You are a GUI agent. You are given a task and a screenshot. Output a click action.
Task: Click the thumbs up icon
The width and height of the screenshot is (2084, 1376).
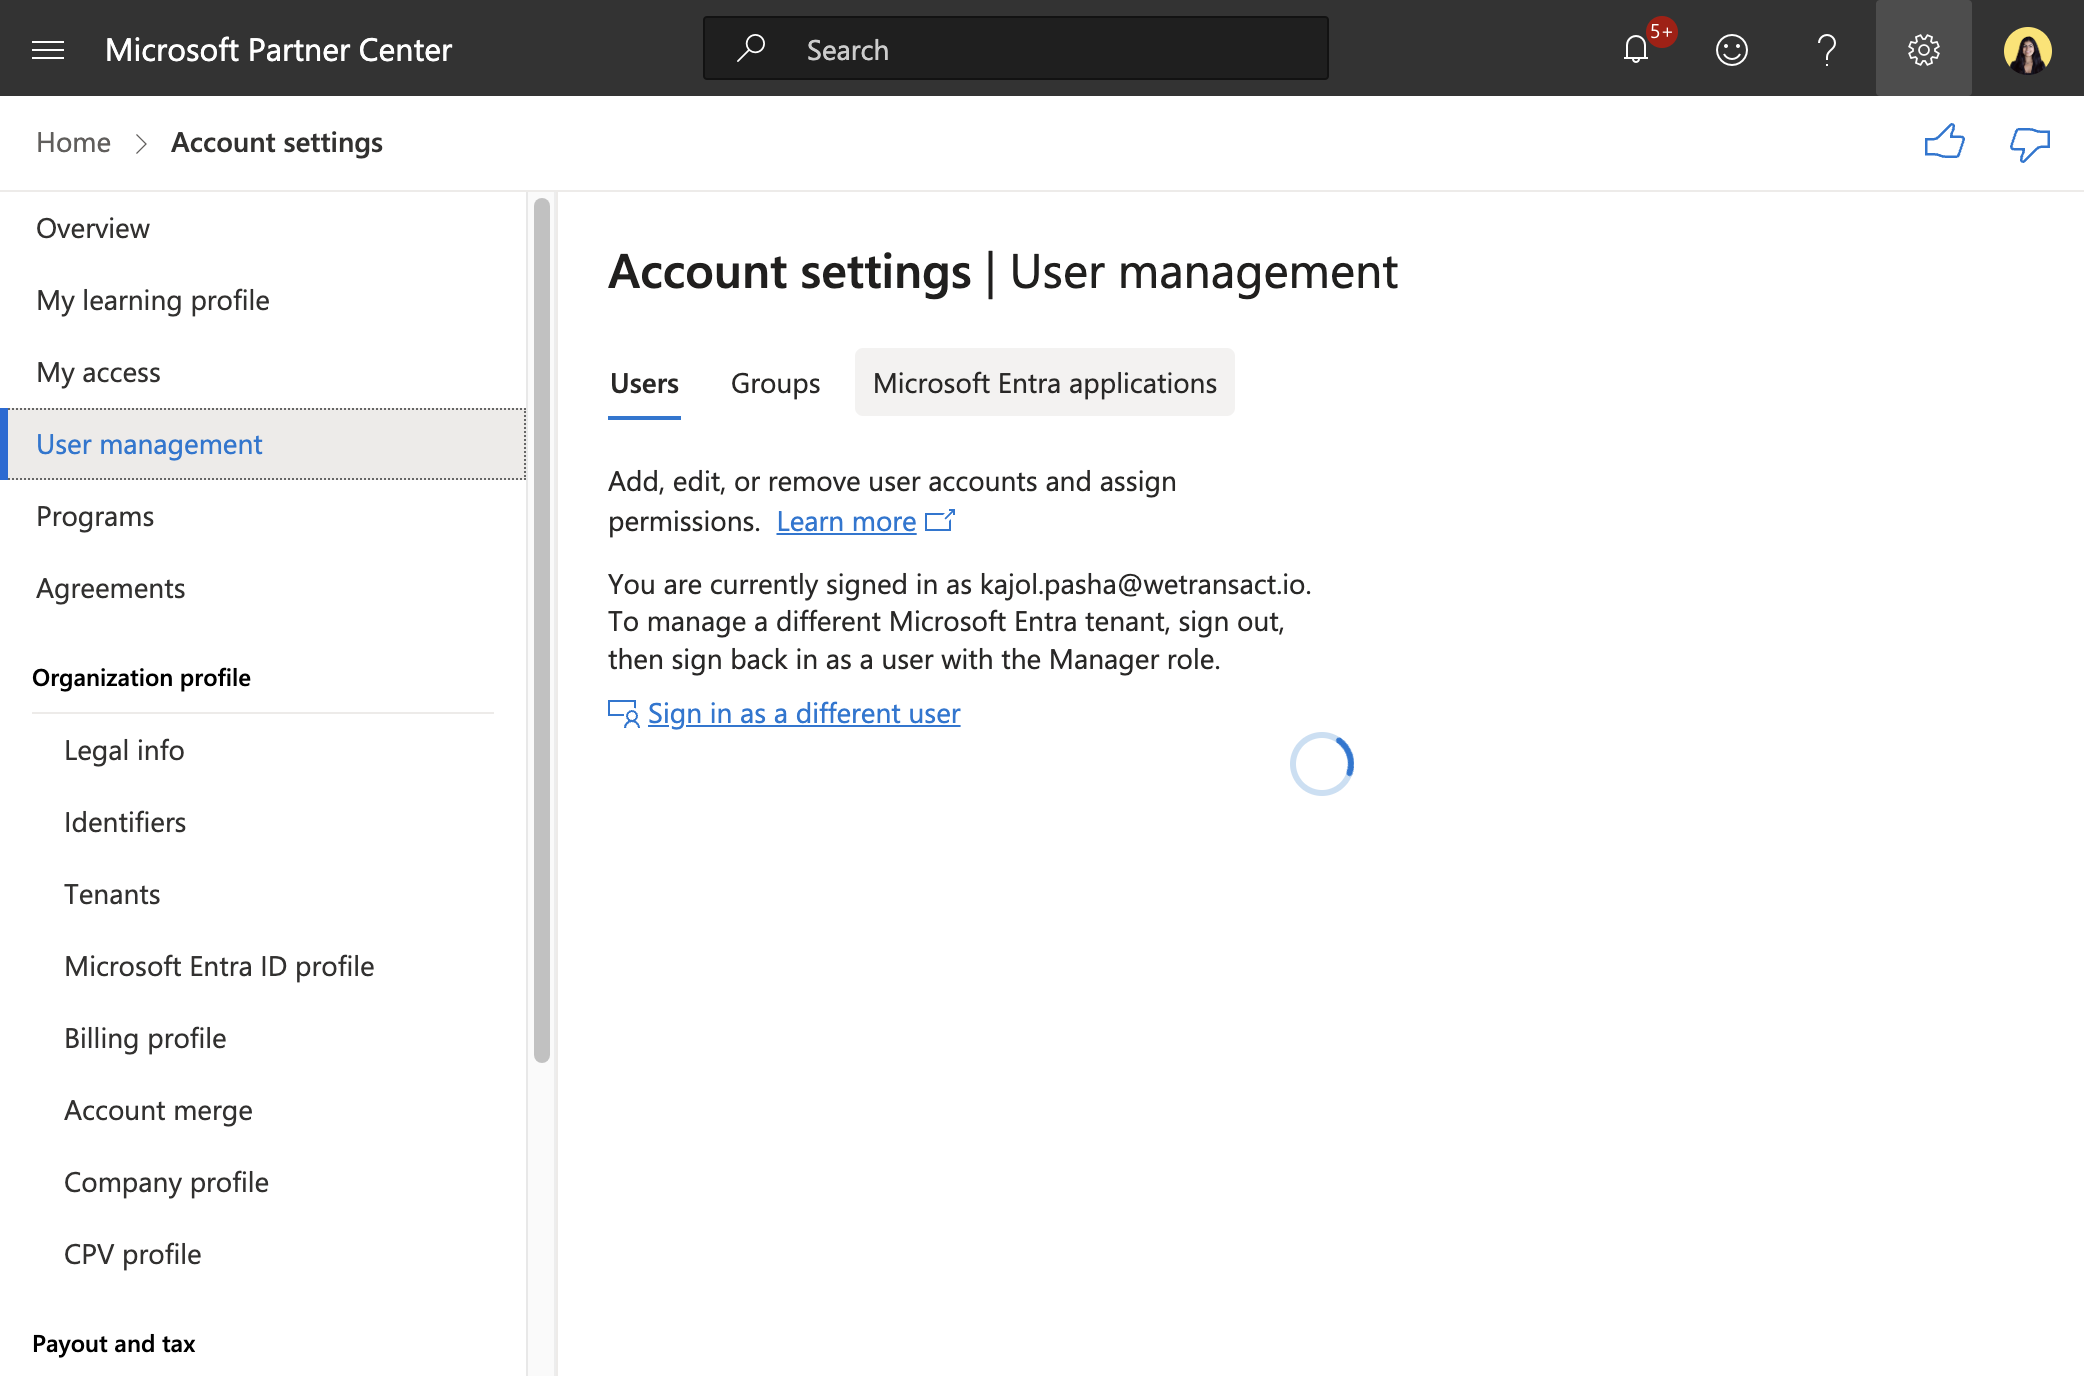[1944, 143]
